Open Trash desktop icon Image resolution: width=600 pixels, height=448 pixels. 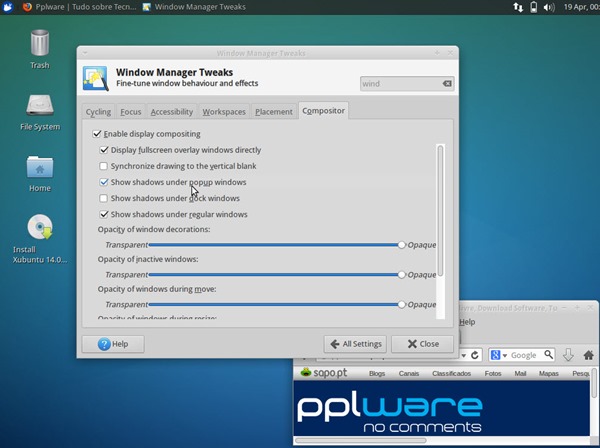tap(40, 49)
